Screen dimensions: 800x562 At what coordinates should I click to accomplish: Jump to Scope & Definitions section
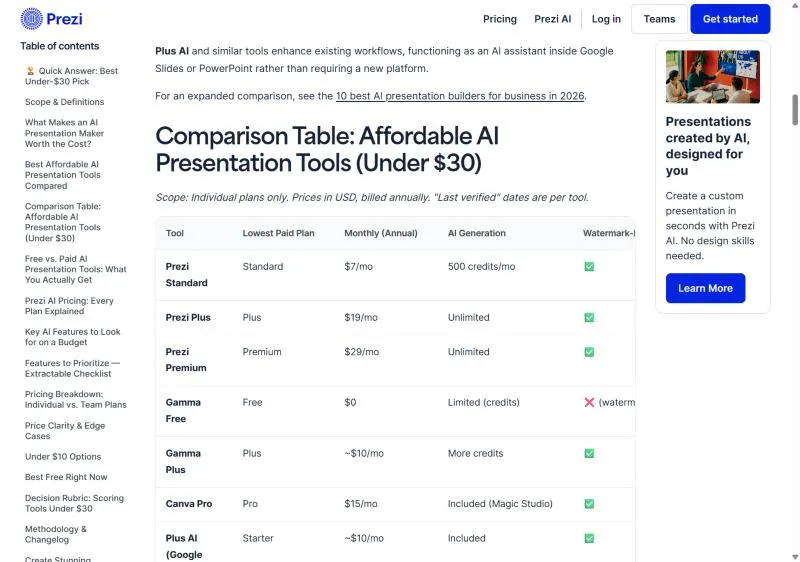[x=64, y=102]
